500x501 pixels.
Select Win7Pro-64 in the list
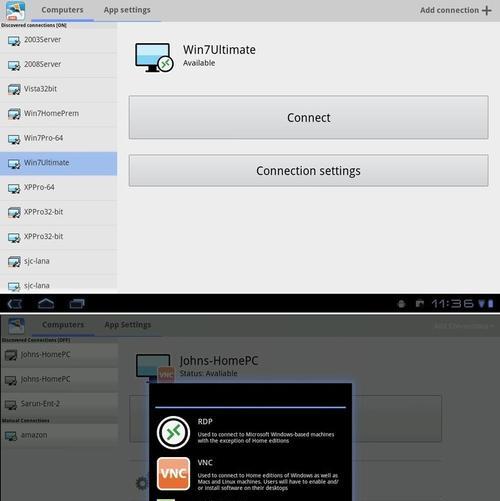[58, 138]
